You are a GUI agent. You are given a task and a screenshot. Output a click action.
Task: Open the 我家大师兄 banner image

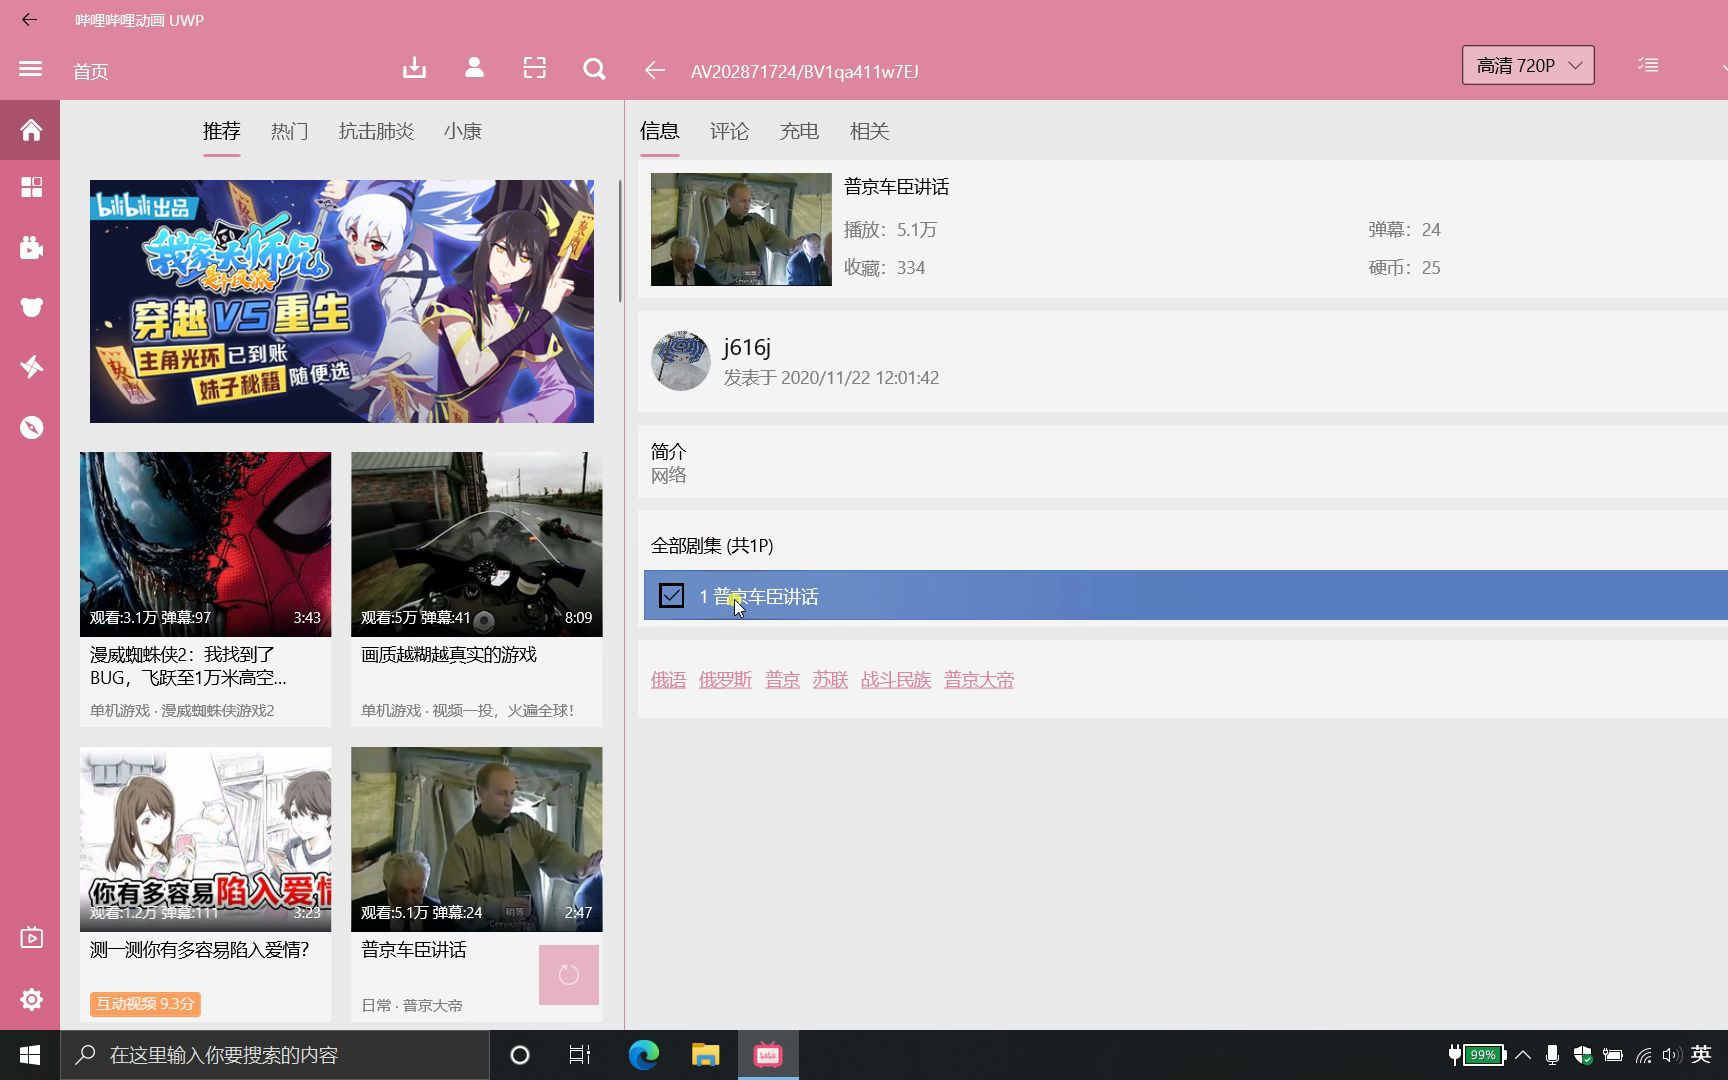[342, 301]
